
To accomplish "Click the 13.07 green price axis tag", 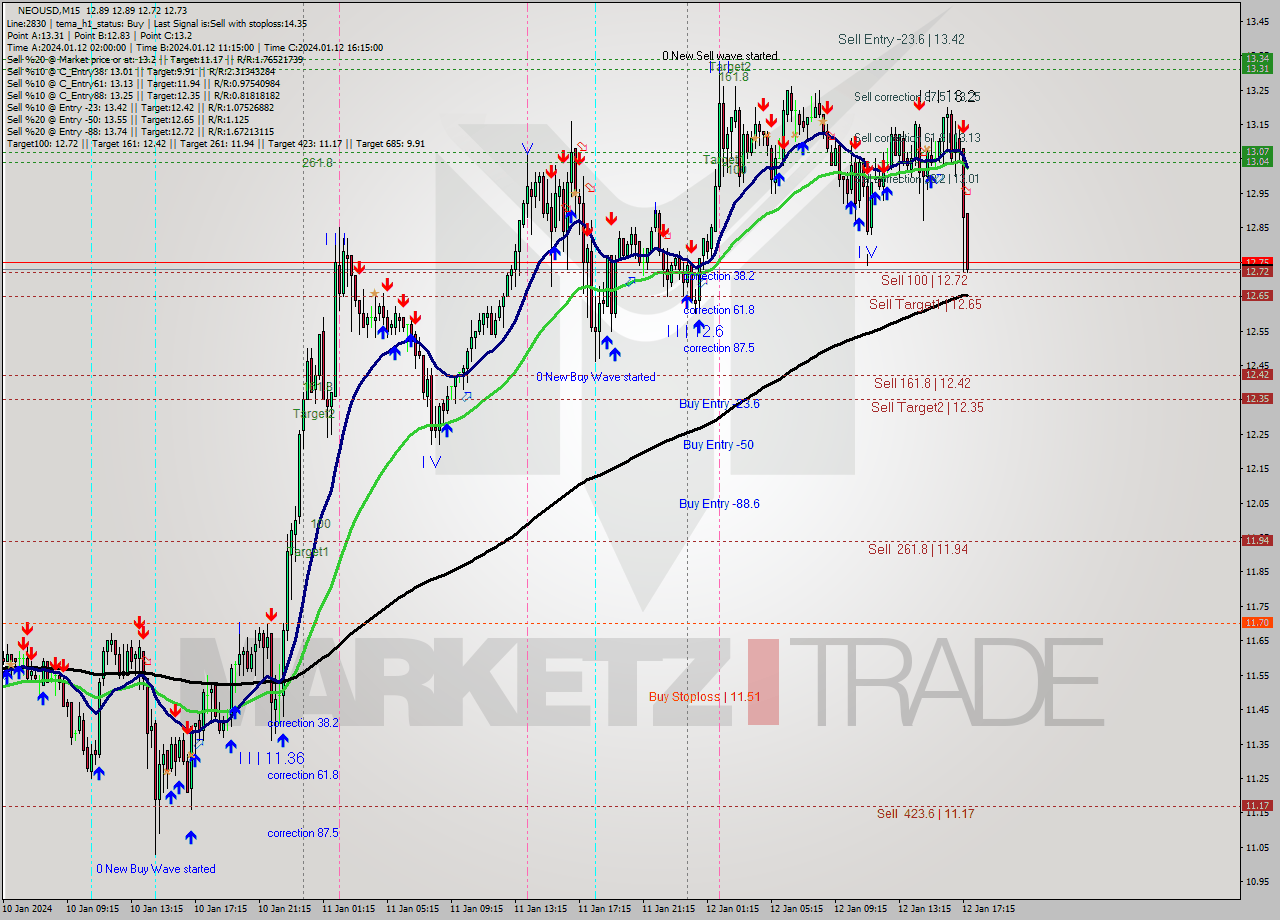I will (1257, 151).
